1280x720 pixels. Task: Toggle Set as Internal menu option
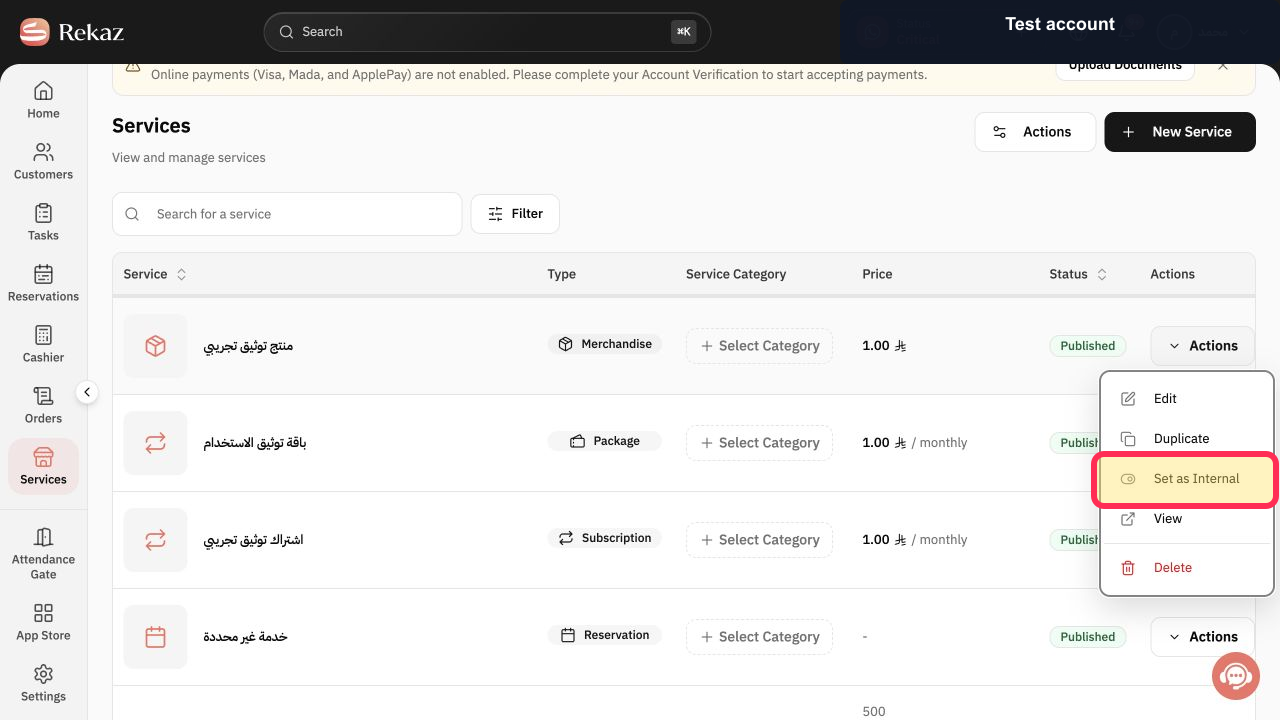(x=1185, y=479)
